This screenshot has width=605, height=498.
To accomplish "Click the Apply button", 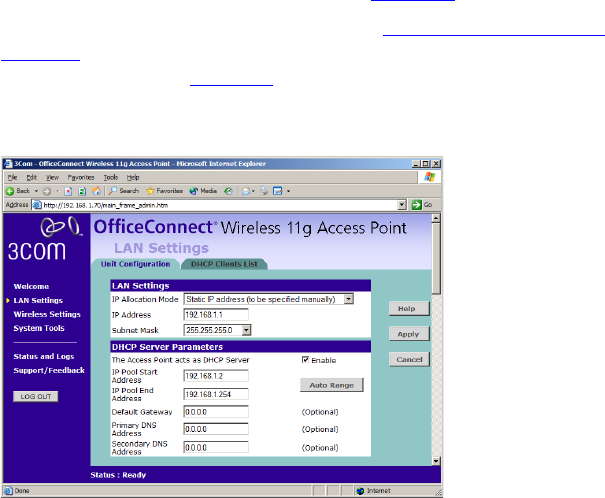I will point(409,334).
